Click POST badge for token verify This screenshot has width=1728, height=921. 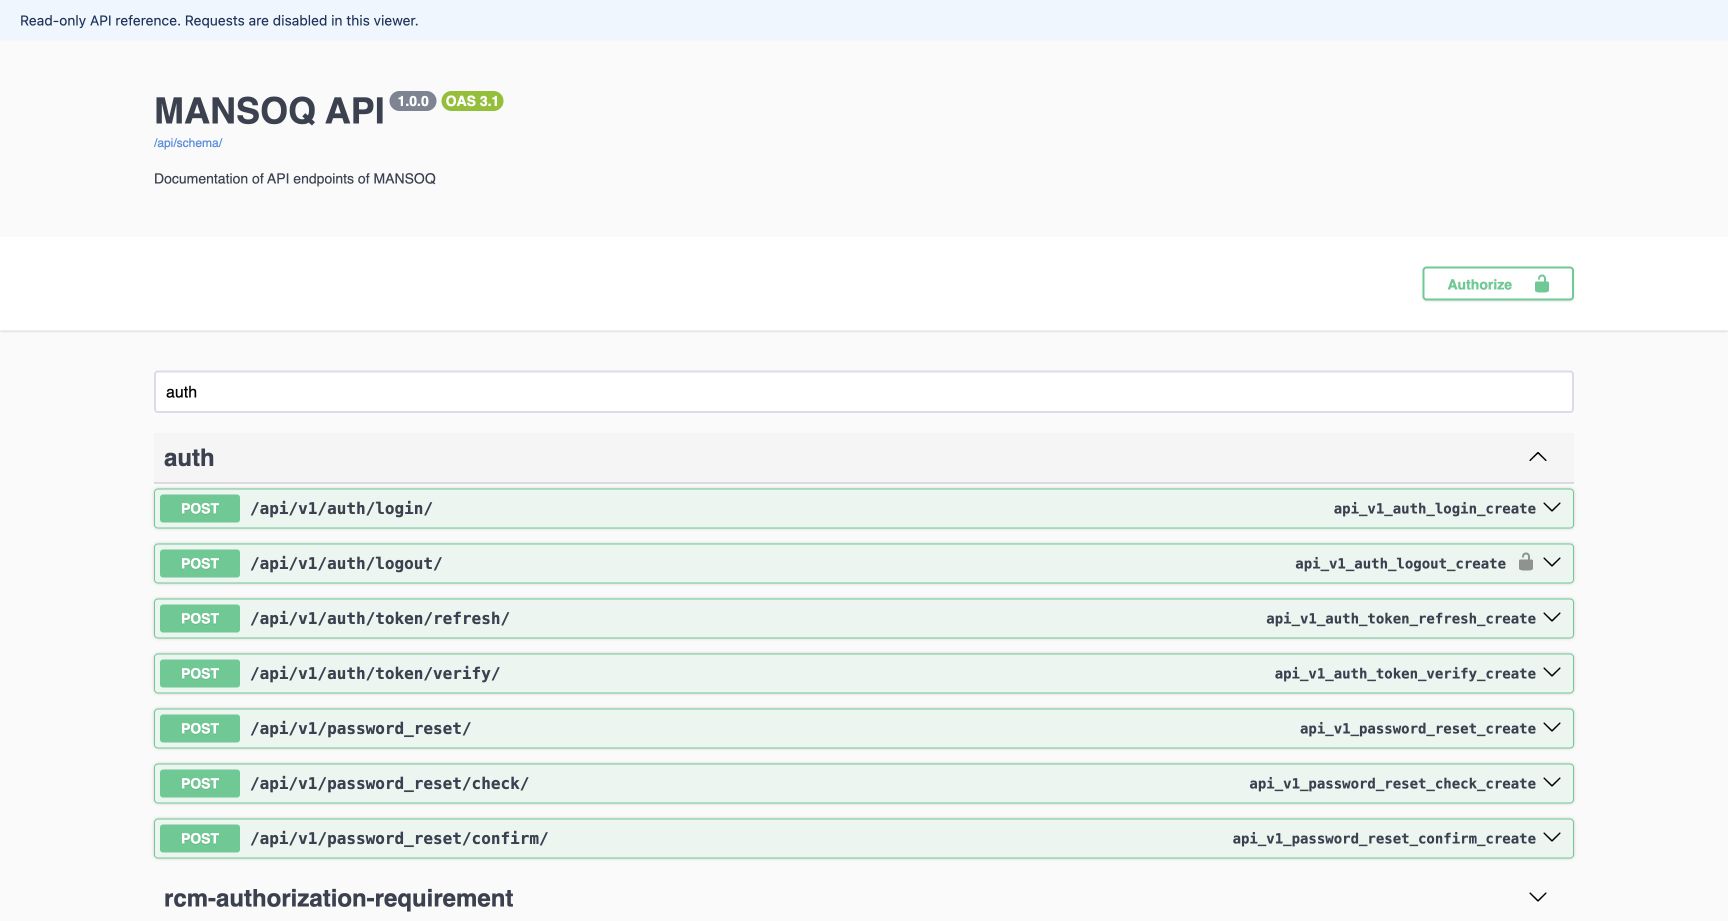tap(200, 673)
